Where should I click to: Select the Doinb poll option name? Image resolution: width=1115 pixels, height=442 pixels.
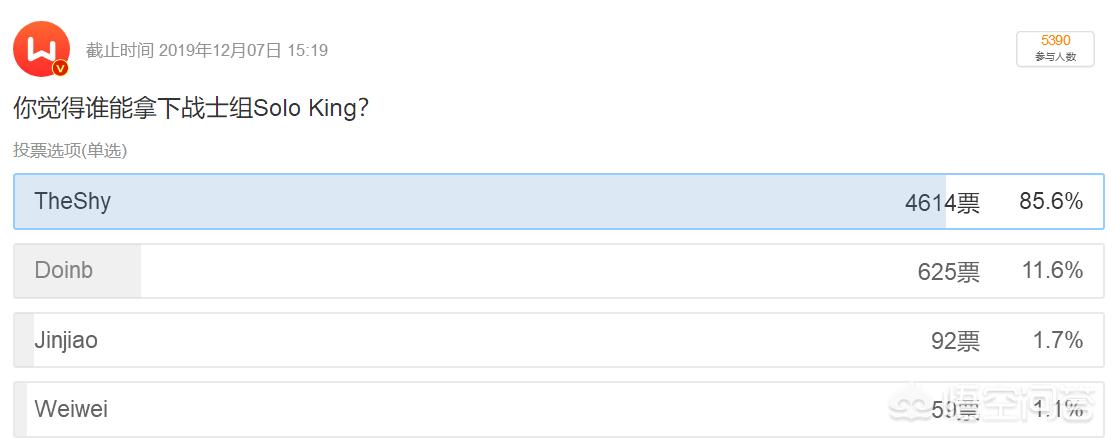click(x=63, y=270)
